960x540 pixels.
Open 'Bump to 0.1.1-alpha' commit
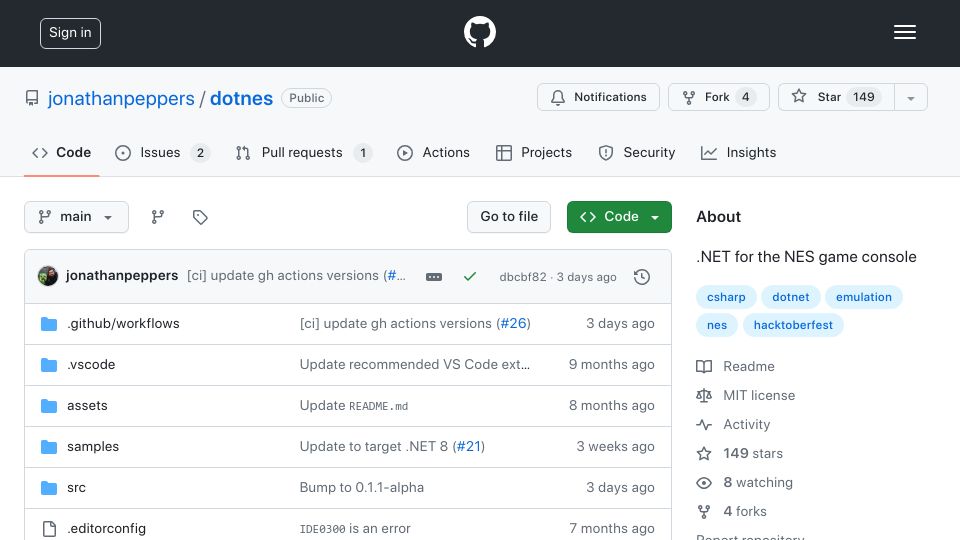click(x=361, y=487)
